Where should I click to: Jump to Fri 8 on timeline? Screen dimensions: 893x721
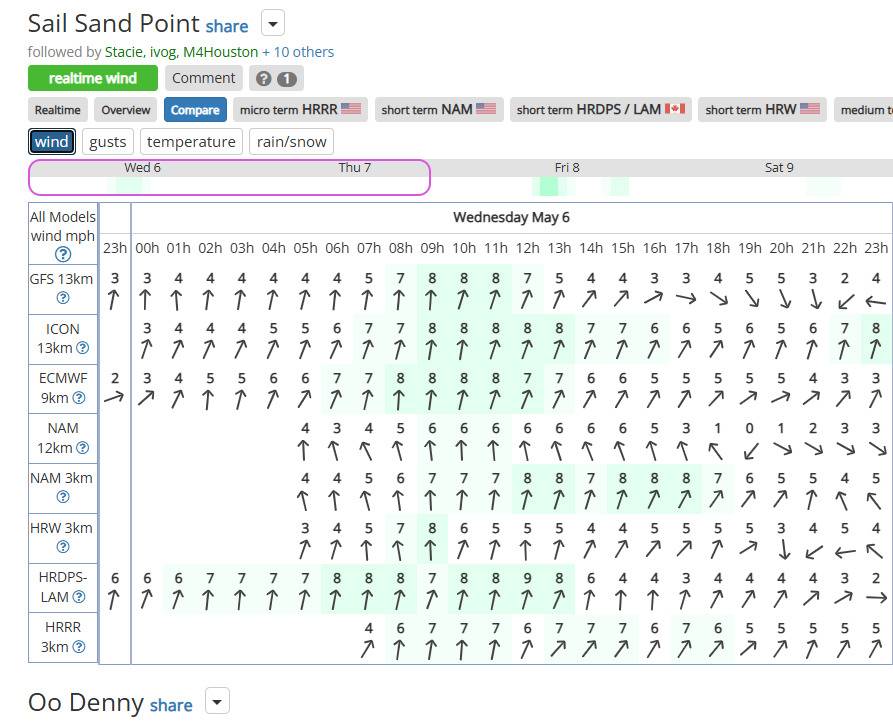click(x=567, y=167)
